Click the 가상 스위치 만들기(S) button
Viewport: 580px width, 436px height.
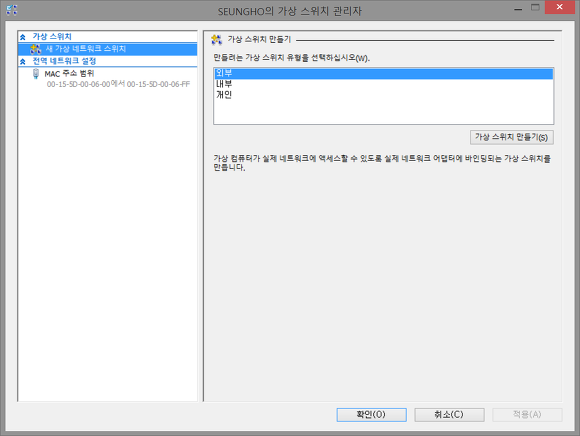tap(512, 137)
